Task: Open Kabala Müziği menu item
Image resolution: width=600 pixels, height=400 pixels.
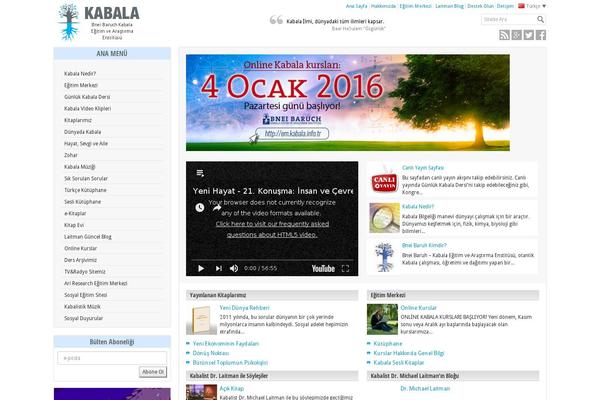Action: click(80, 167)
